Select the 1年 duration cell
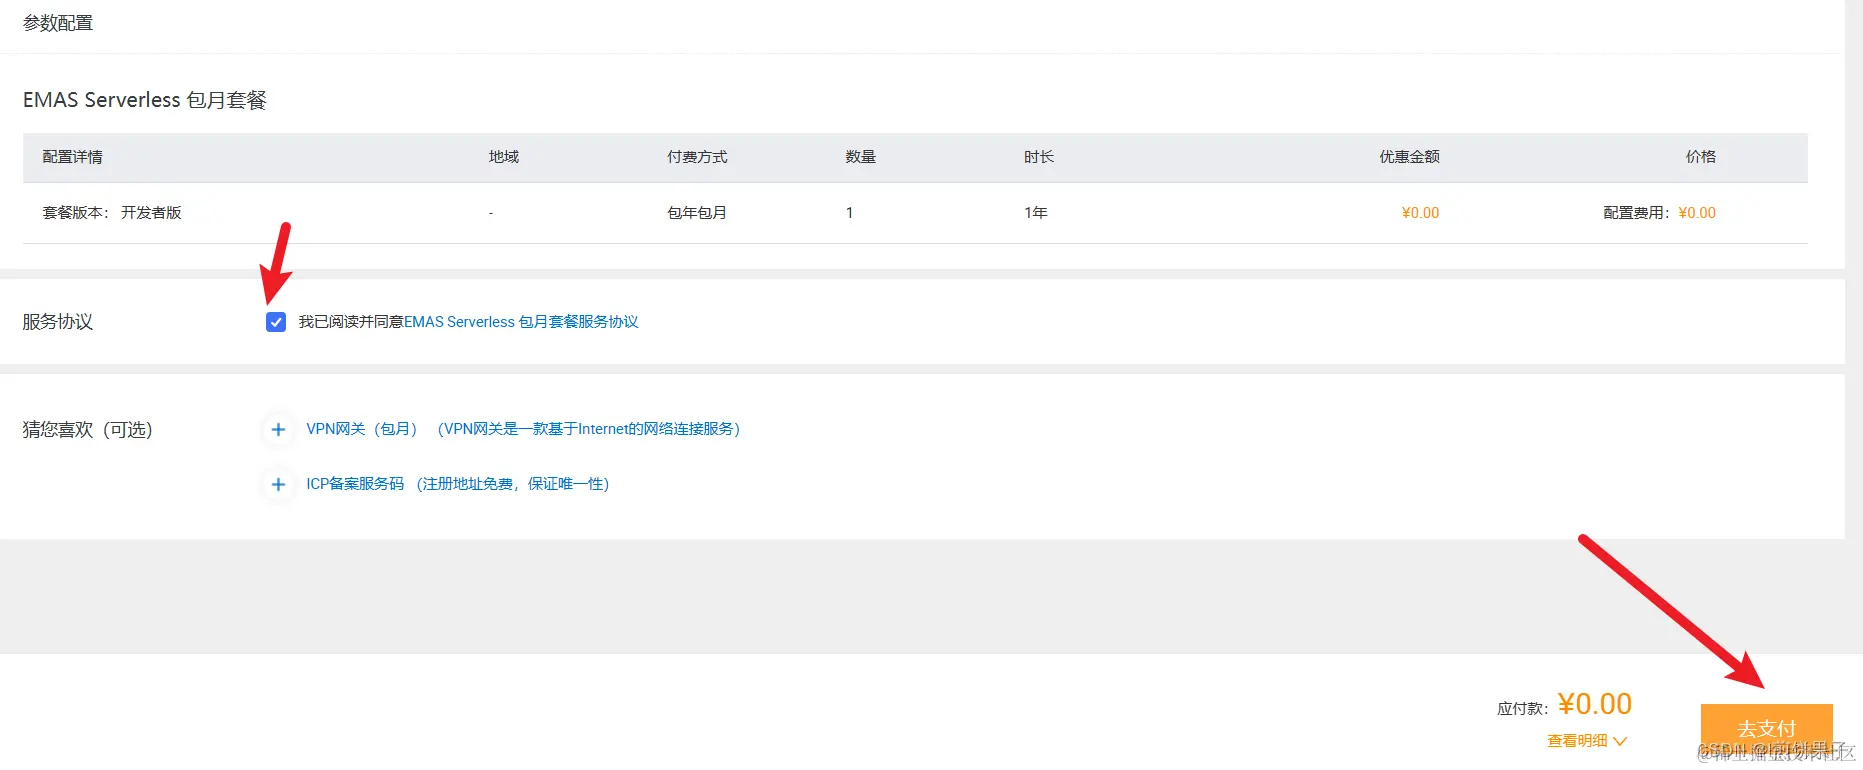1863x770 pixels. (1036, 213)
